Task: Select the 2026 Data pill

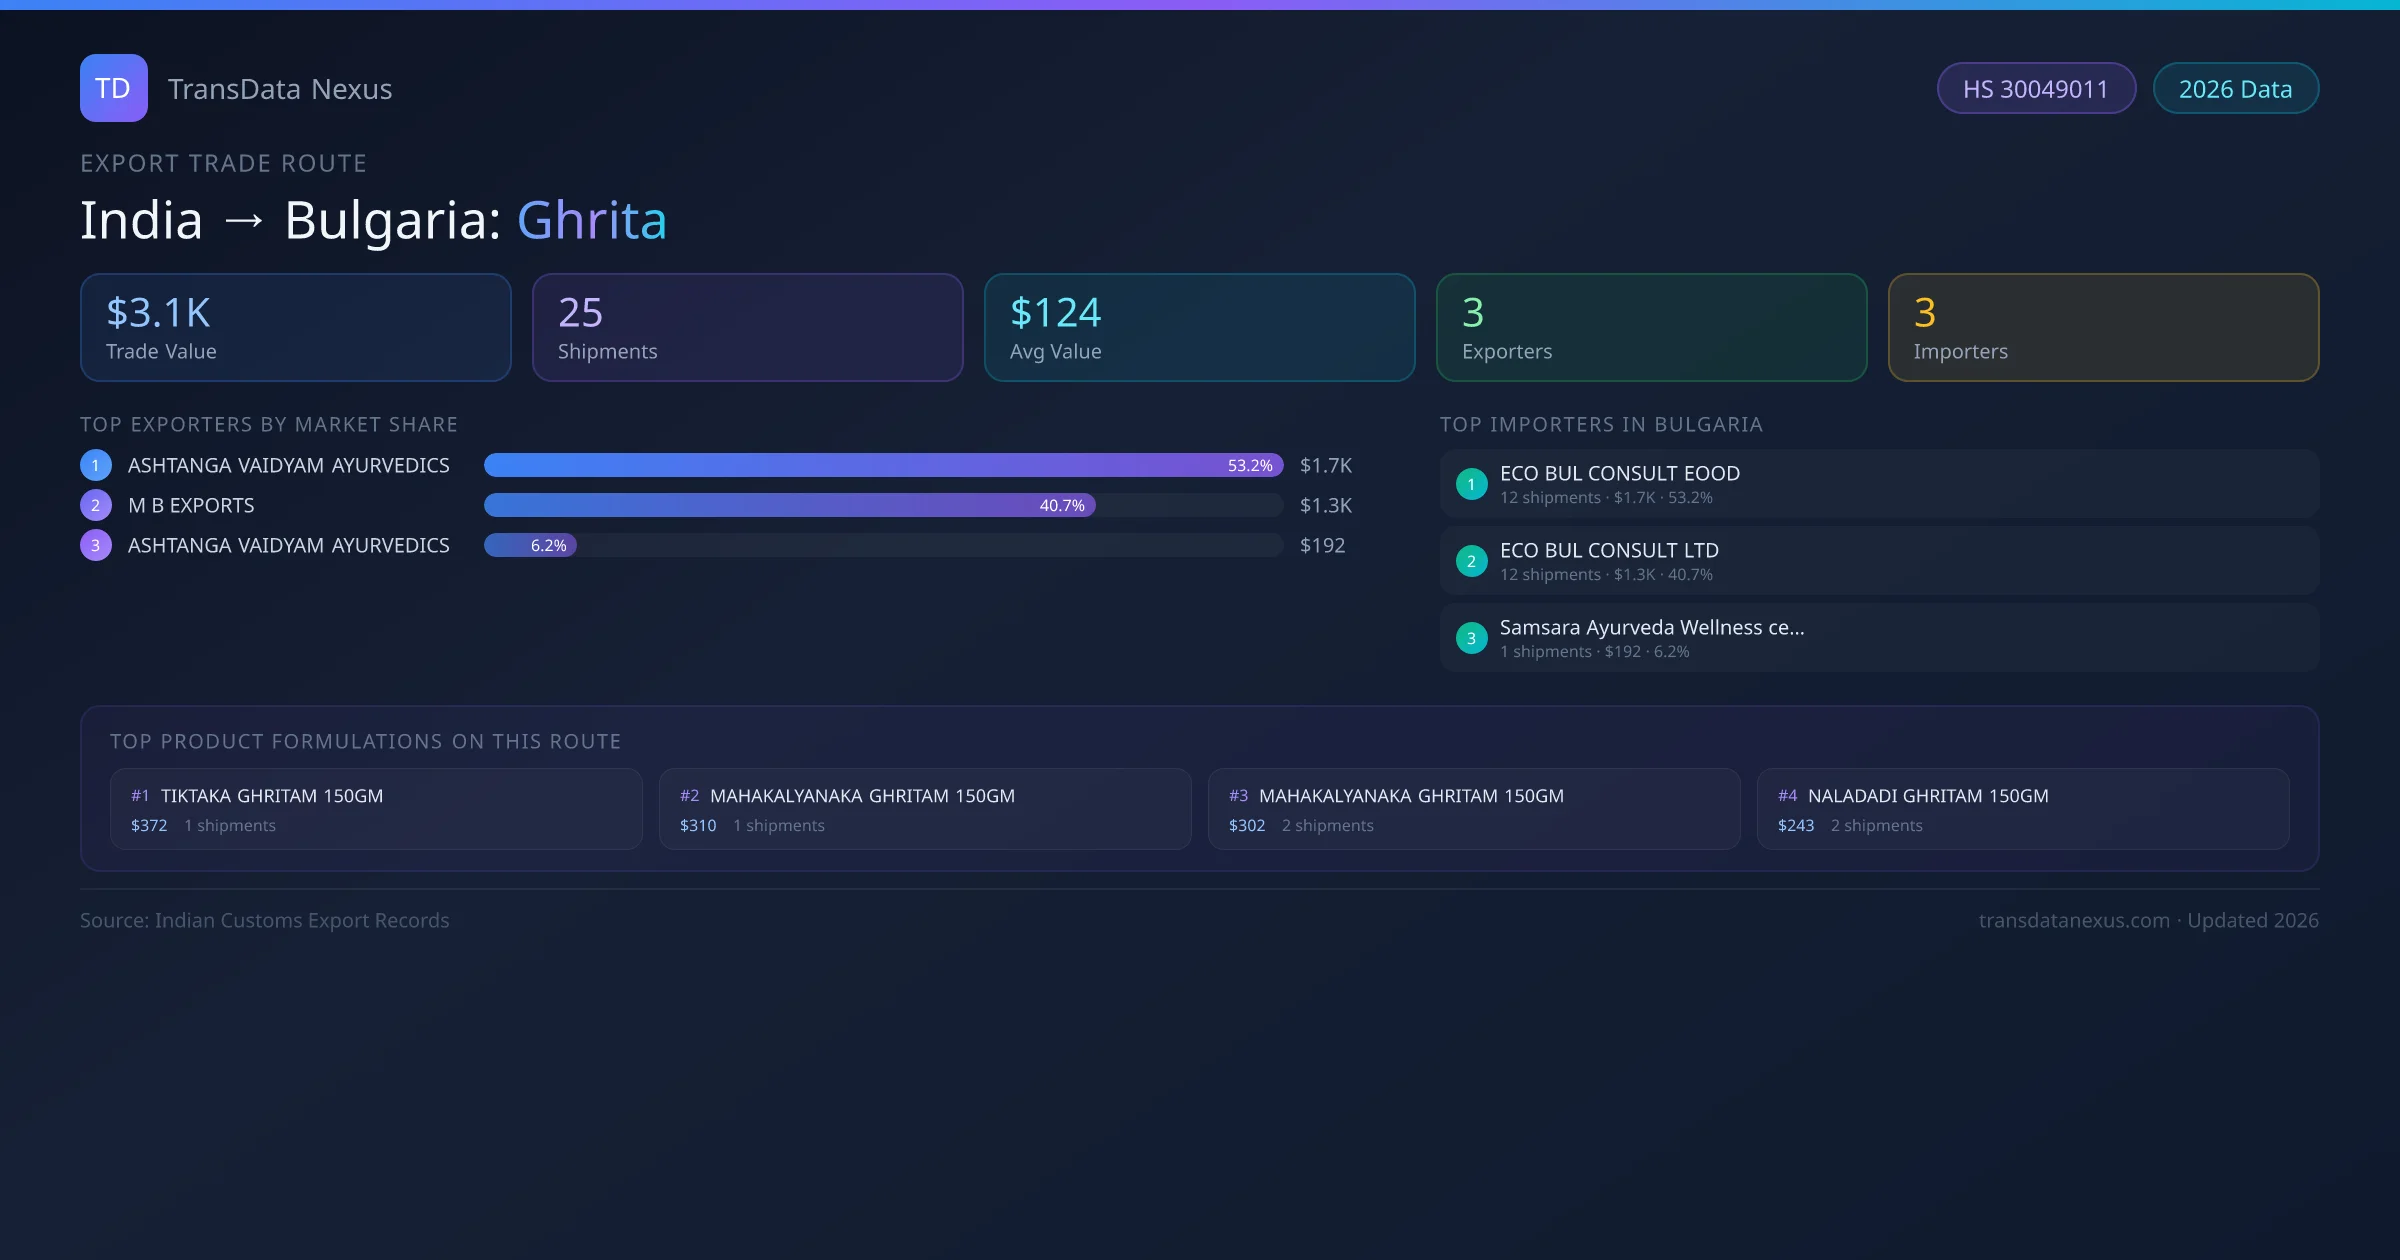Action: 2235,89
